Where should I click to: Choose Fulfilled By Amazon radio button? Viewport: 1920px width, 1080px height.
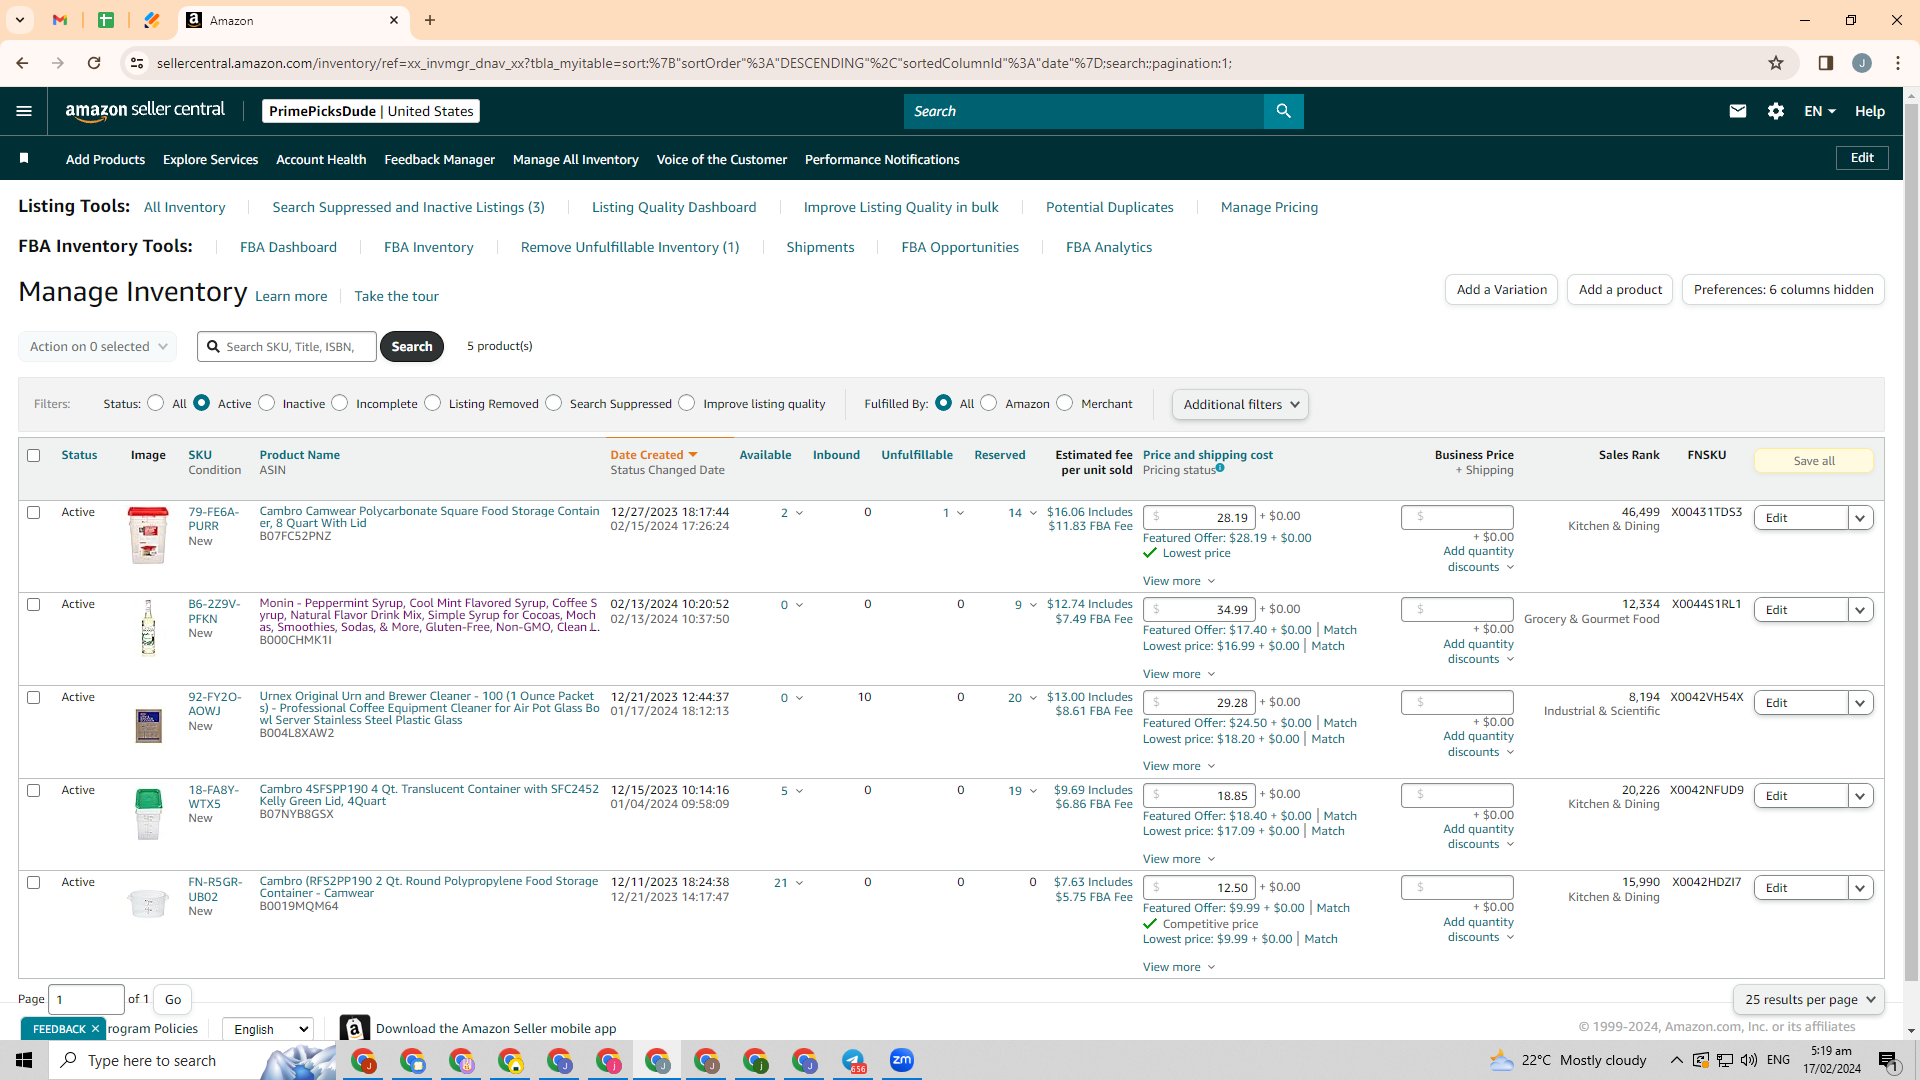989,403
